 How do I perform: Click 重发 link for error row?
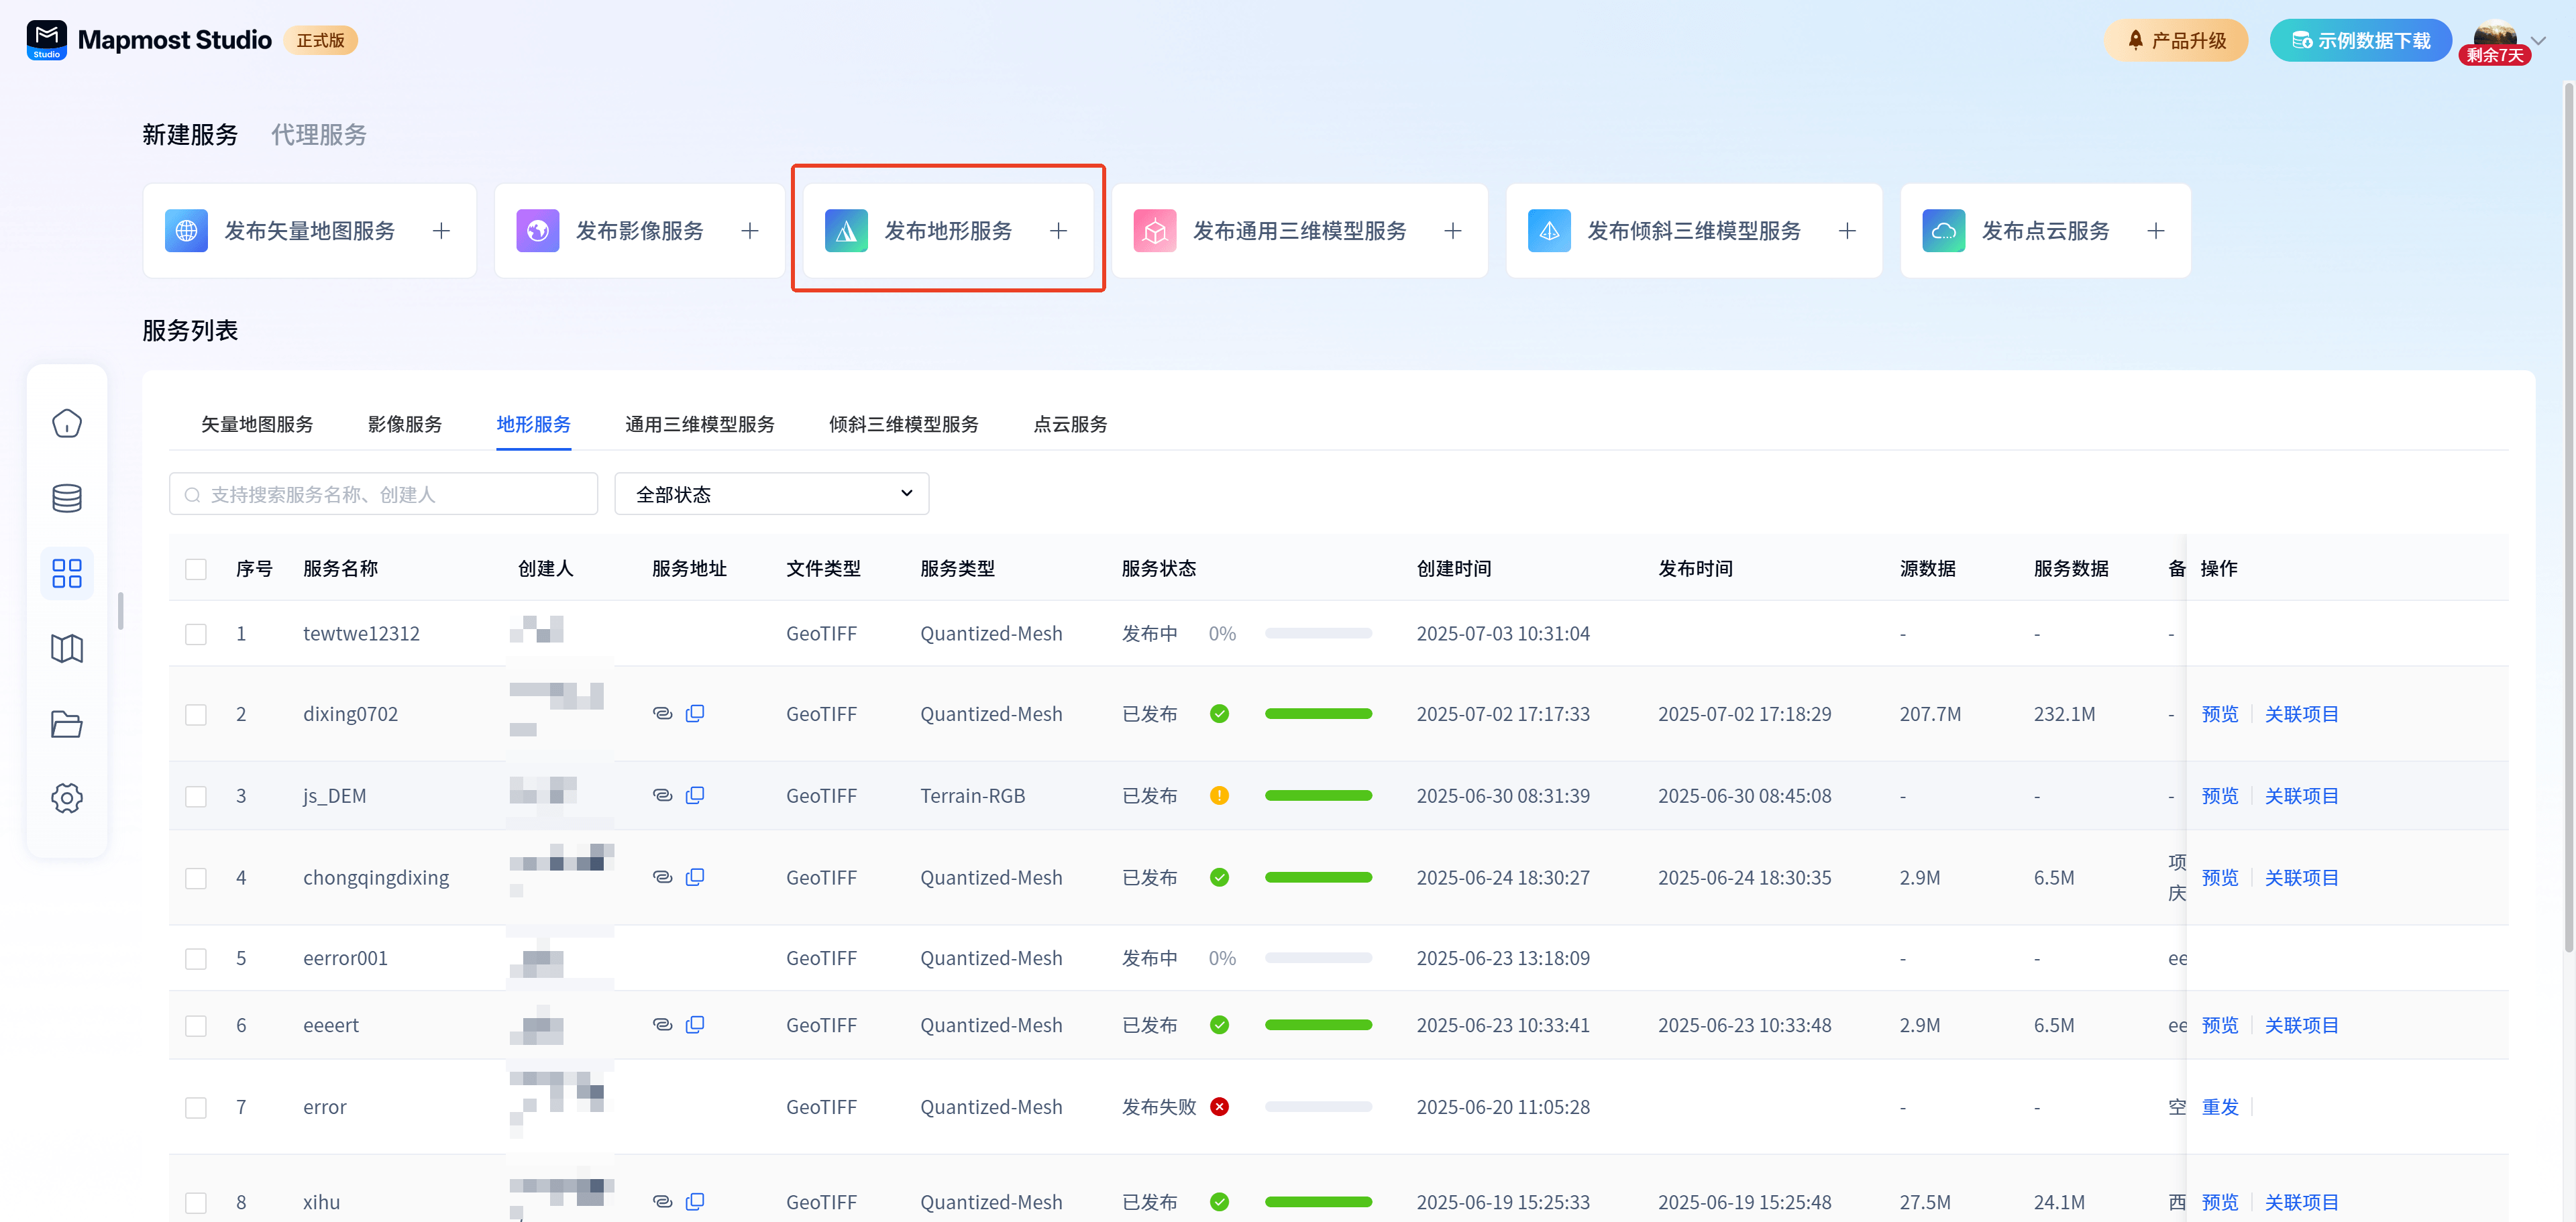pyautogui.click(x=2219, y=1107)
